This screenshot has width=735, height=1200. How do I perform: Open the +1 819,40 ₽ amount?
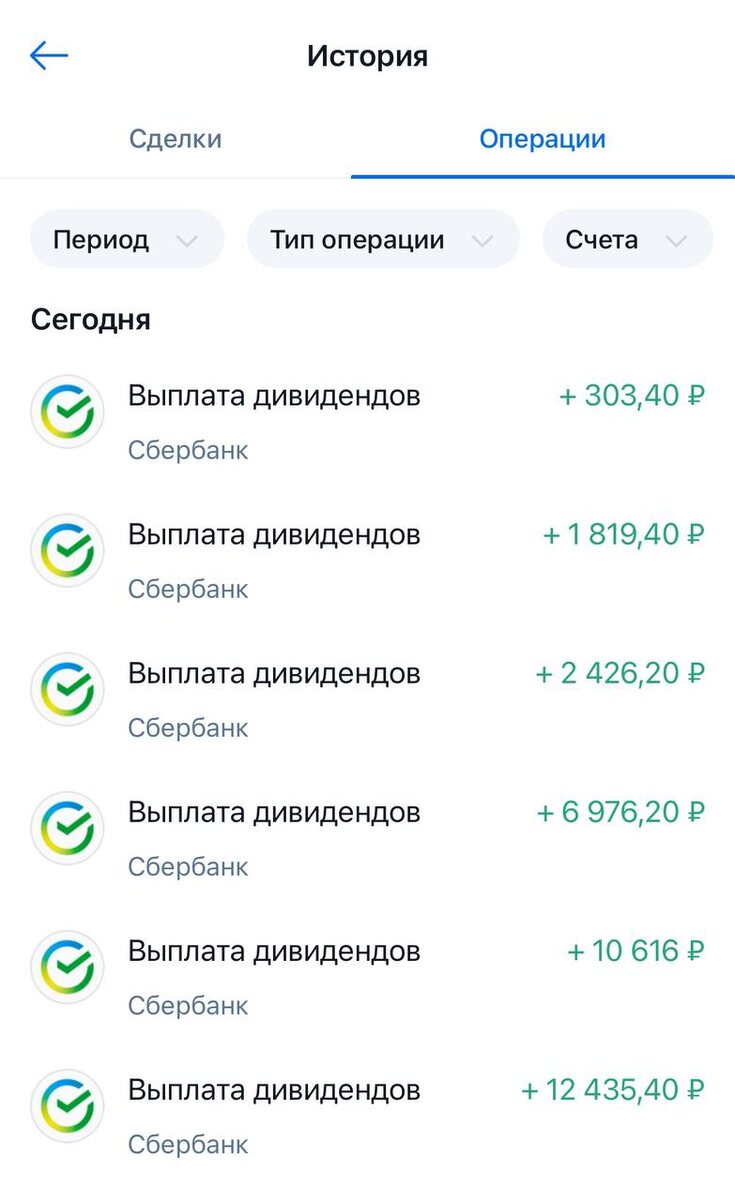tap(624, 535)
